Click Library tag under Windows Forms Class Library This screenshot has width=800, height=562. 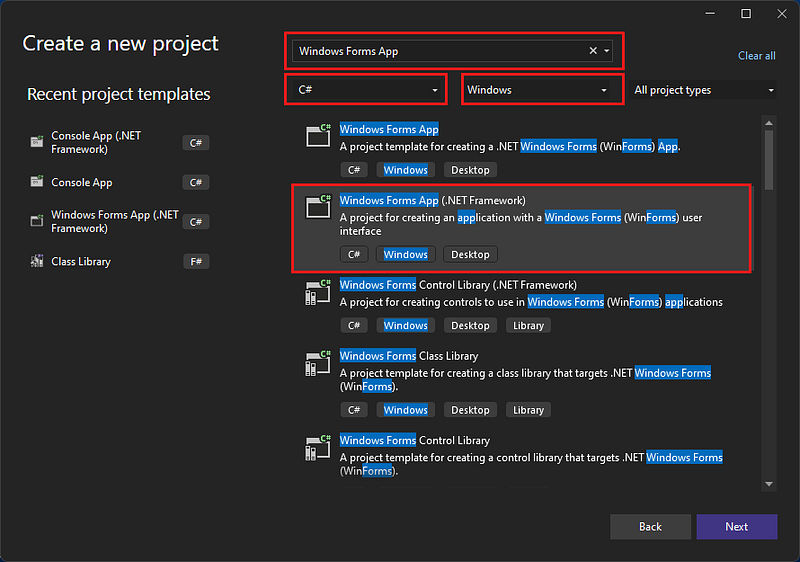[528, 410]
